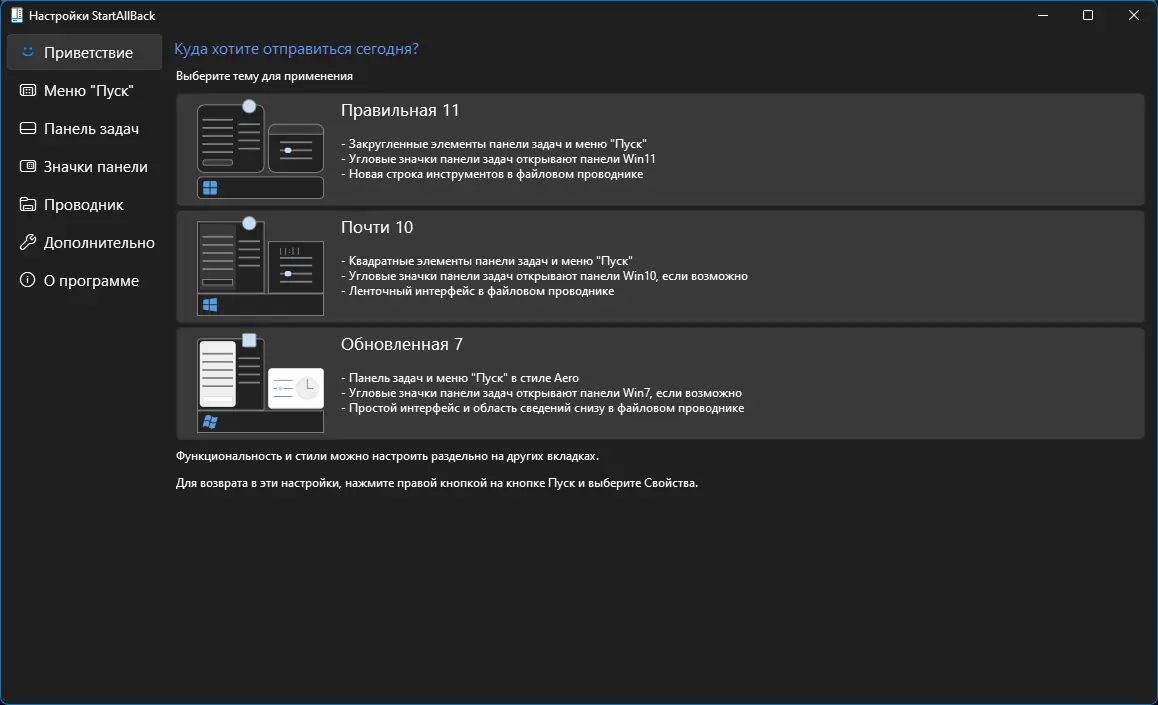Click the text Выберите тему для применения
1158x705 pixels.
point(264,76)
